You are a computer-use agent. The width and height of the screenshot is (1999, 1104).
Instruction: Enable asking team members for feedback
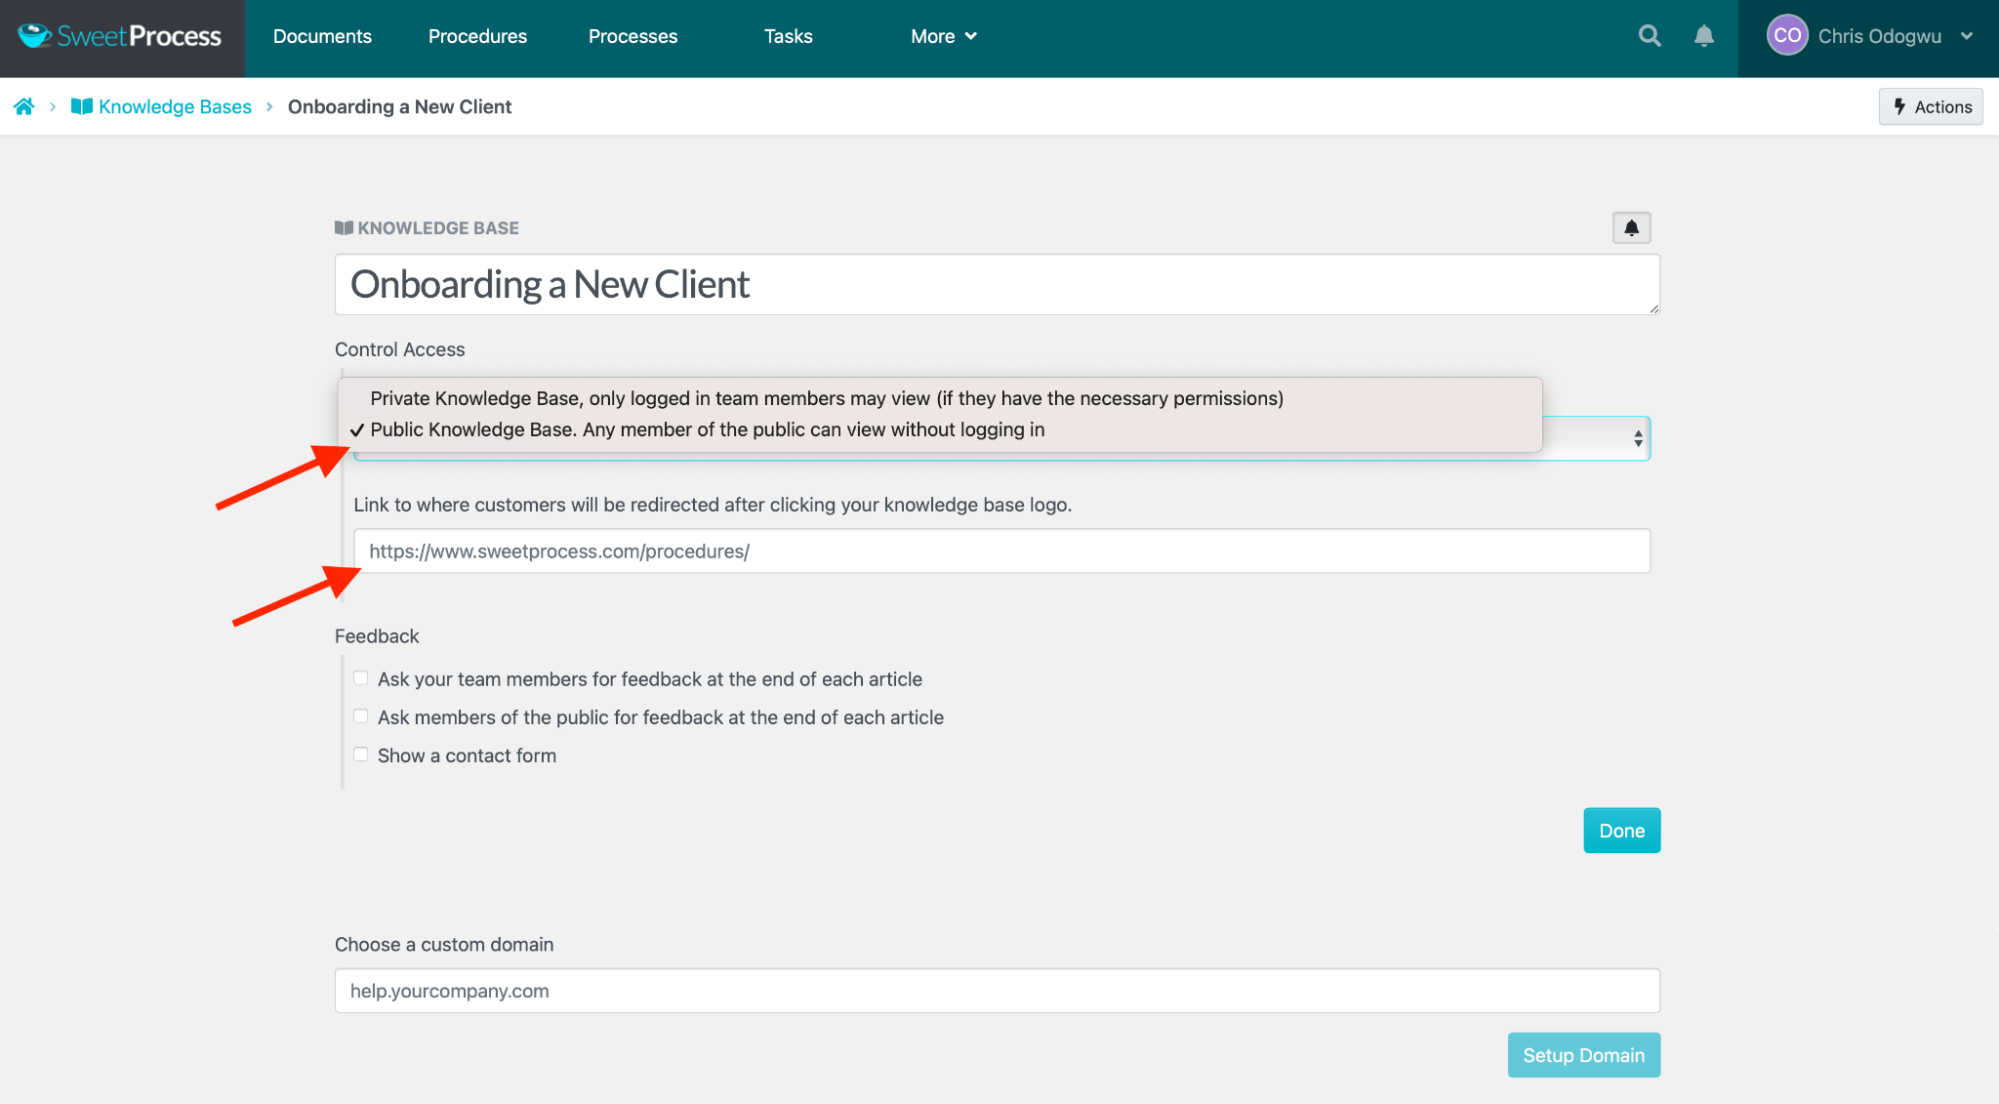pyautogui.click(x=360, y=677)
